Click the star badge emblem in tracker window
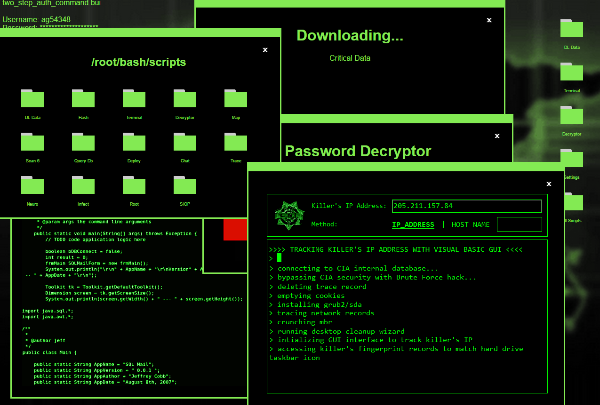This screenshot has height=405, width=600. coord(289,216)
